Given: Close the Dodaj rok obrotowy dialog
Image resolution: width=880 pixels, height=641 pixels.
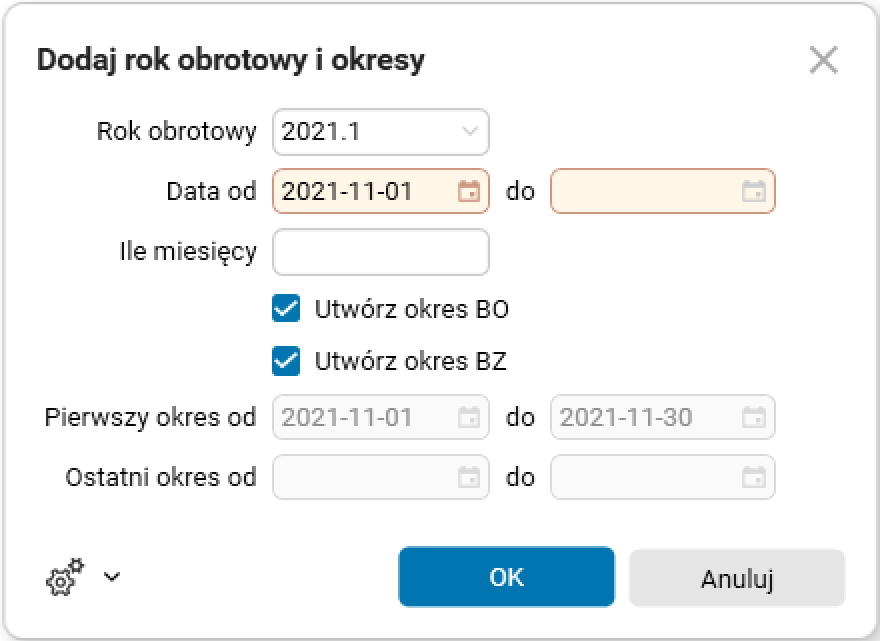Looking at the screenshot, I should point(824,60).
